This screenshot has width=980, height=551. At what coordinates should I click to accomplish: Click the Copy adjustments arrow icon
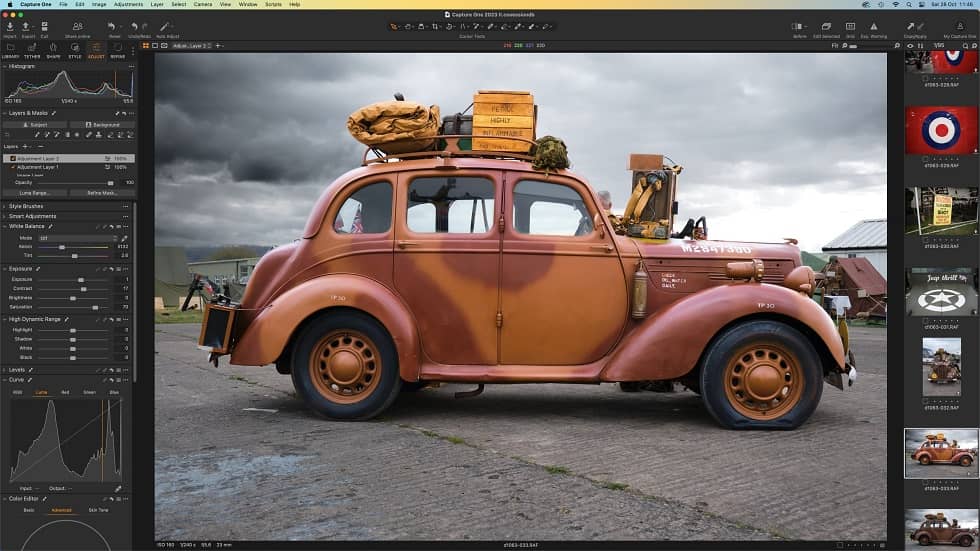pos(911,27)
